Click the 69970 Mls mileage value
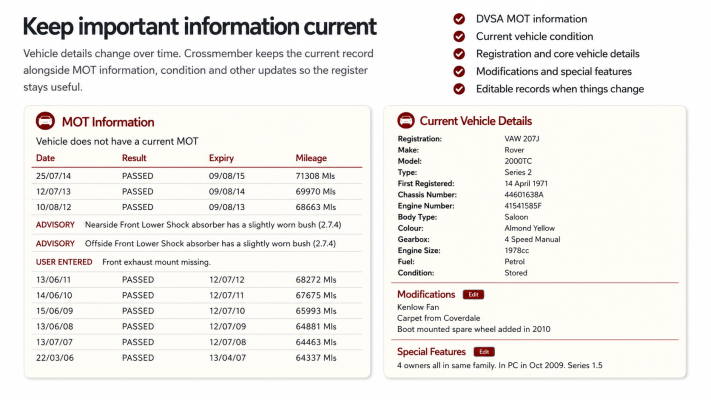The height and width of the screenshot is (400, 711). pyautogui.click(x=316, y=191)
